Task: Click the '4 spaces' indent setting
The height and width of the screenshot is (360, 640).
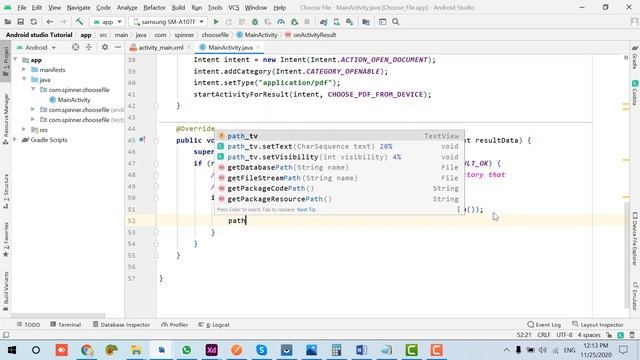Action: [589, 335]
